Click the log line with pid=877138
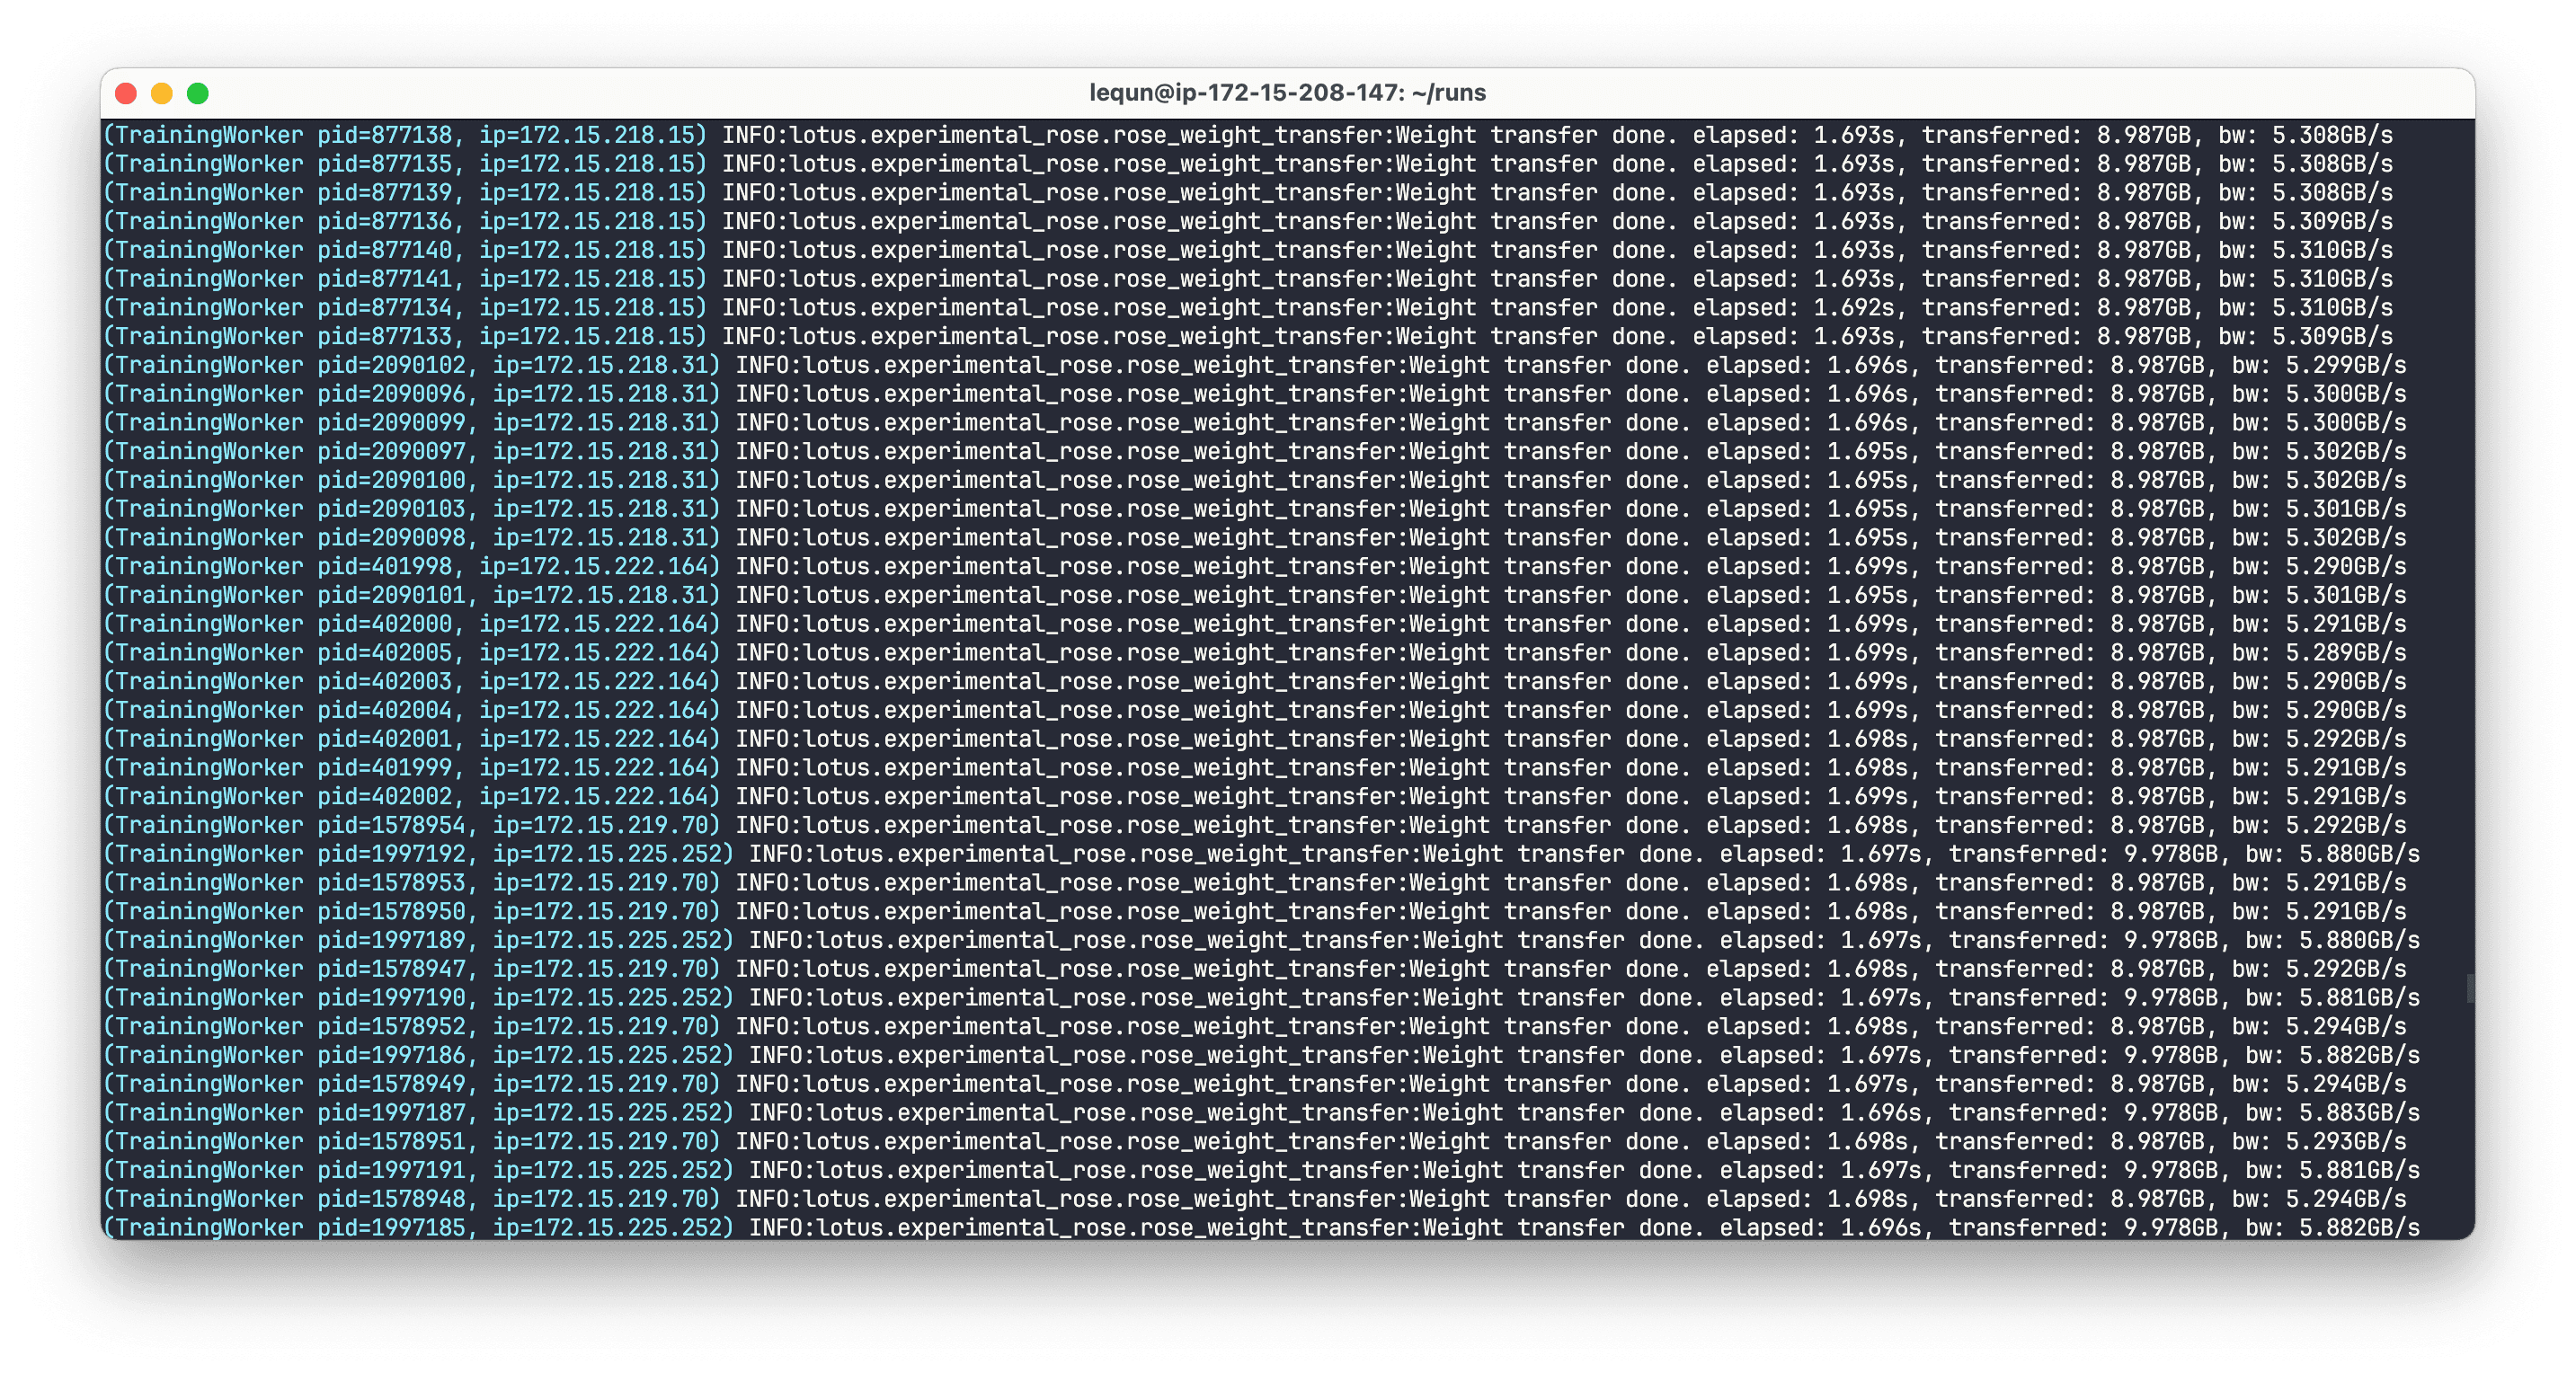 point(1248,135)
